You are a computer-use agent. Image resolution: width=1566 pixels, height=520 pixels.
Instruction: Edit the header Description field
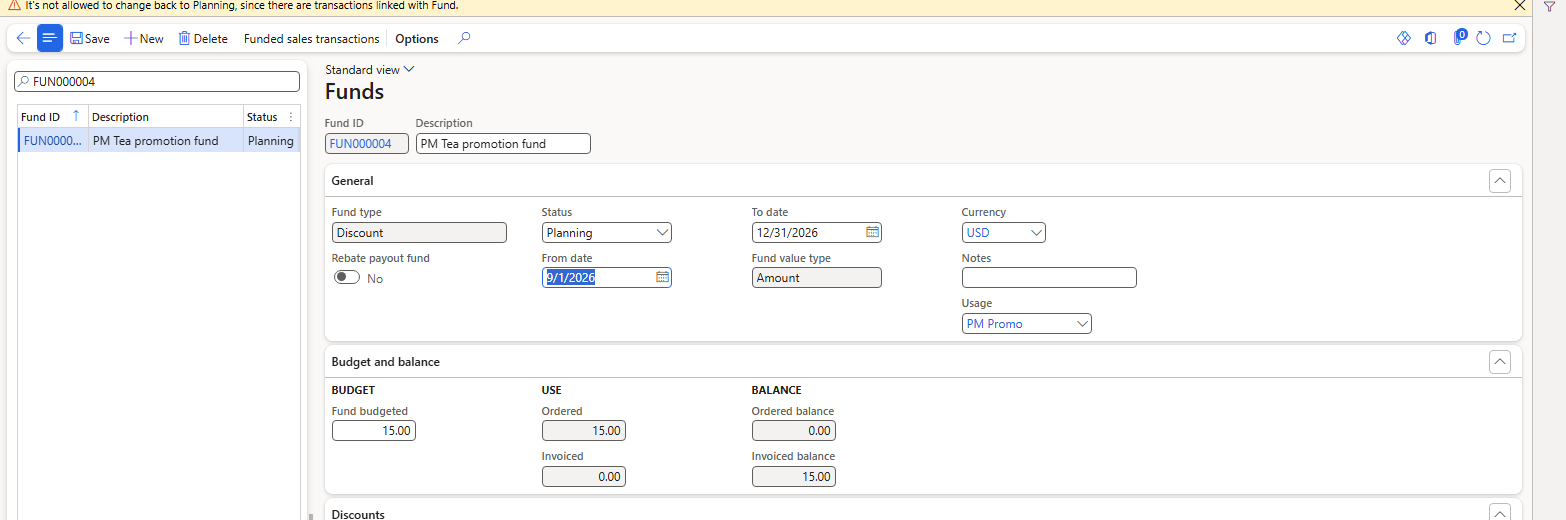pos(503,143)
